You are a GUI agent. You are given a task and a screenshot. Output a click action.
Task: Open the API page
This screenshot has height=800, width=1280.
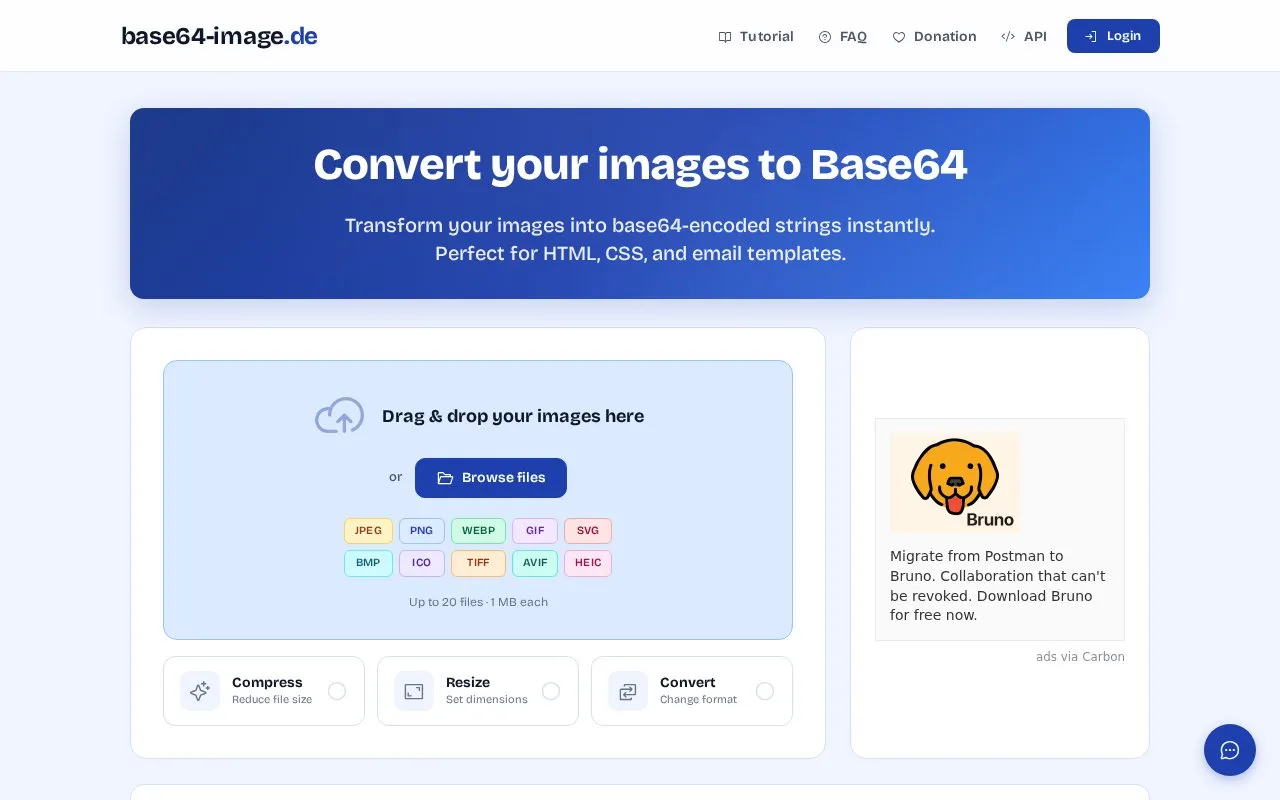click(x=1024, y=37)
